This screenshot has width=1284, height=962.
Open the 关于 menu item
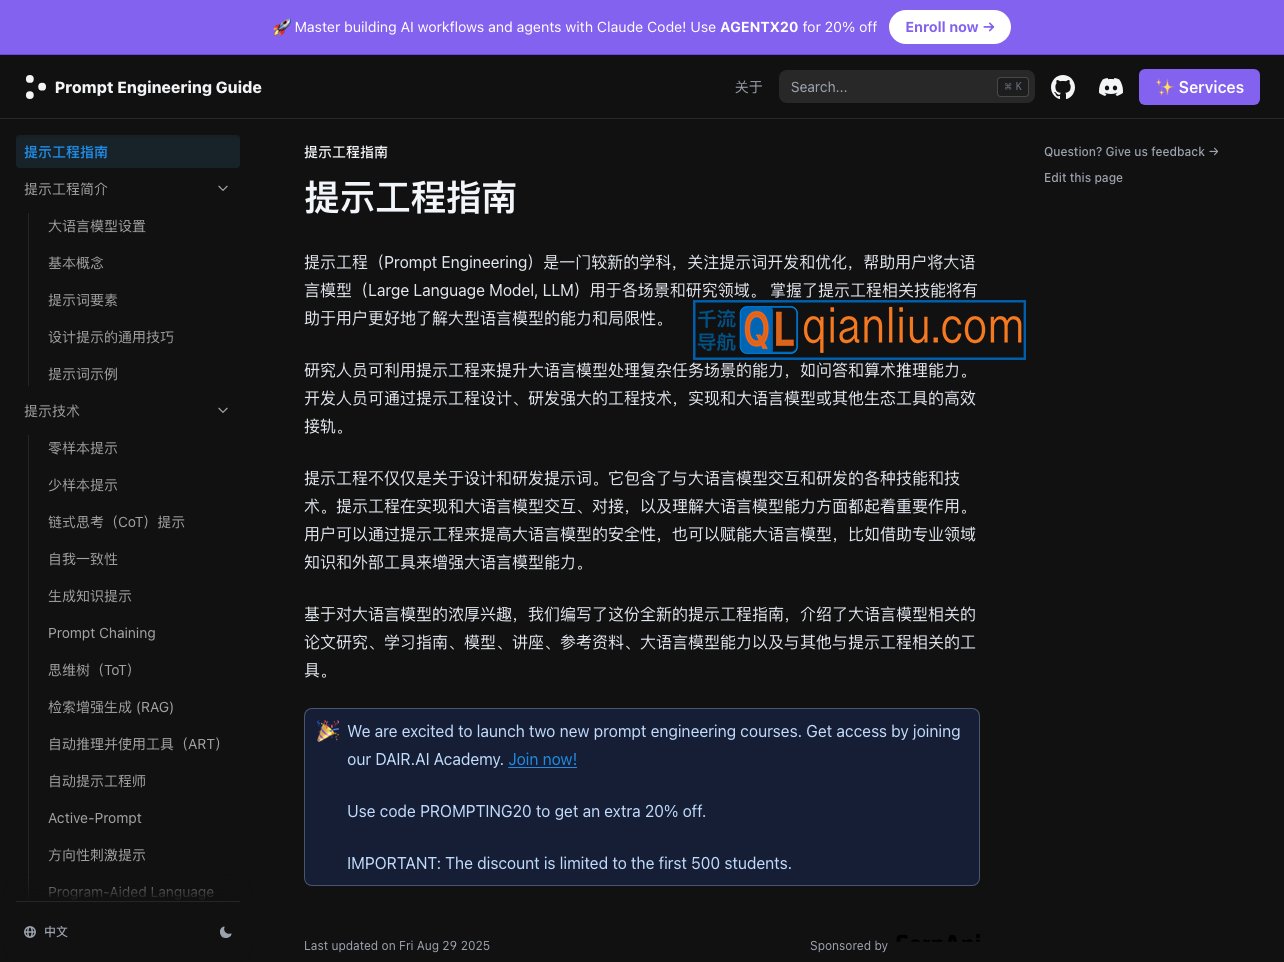click(x=748, y=87)
